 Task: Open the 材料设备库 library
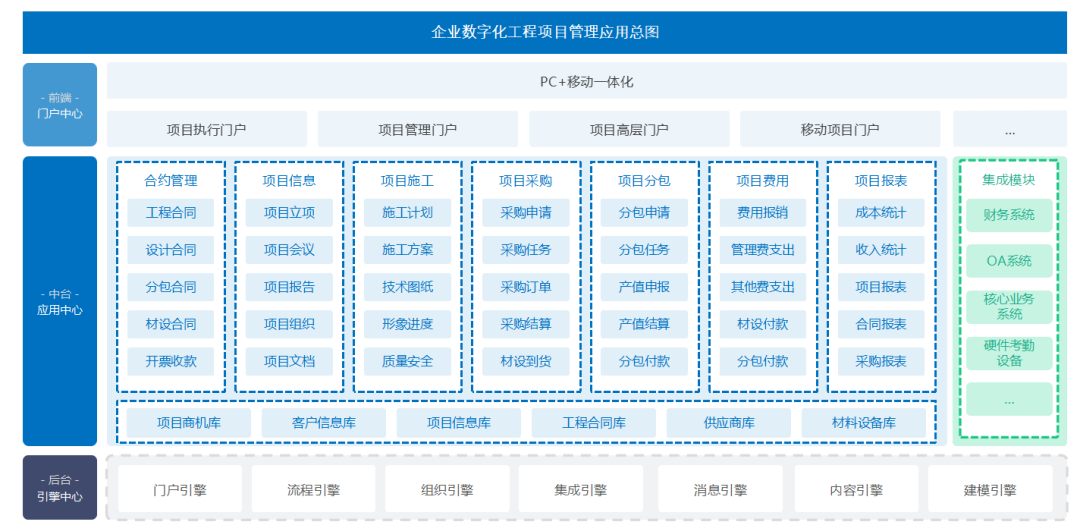point(864,422)
